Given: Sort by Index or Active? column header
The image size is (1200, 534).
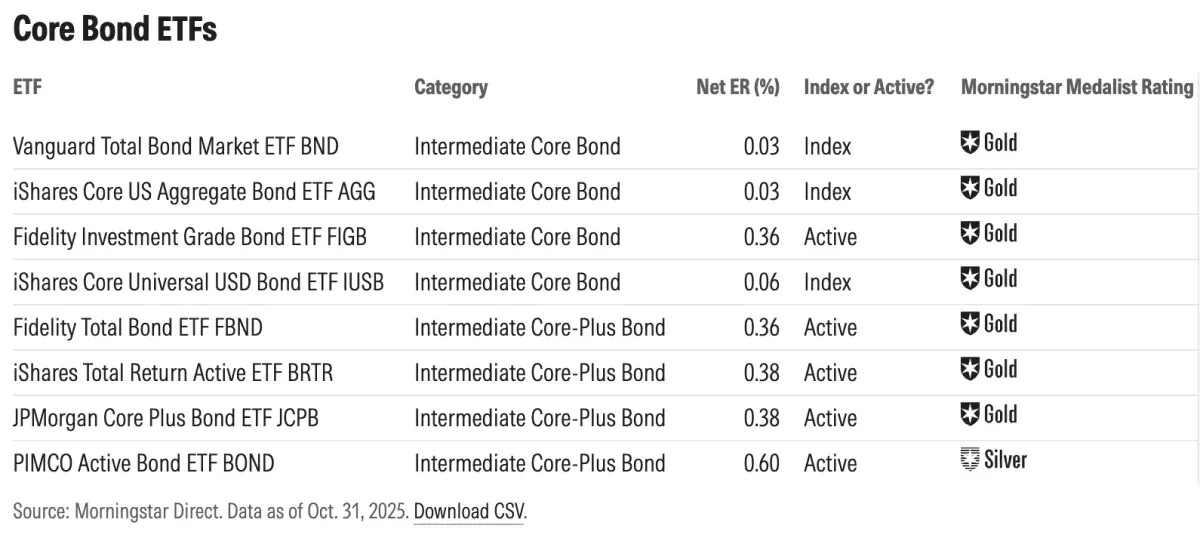Looking at the screenshot, I should click(x=868, y=87).
